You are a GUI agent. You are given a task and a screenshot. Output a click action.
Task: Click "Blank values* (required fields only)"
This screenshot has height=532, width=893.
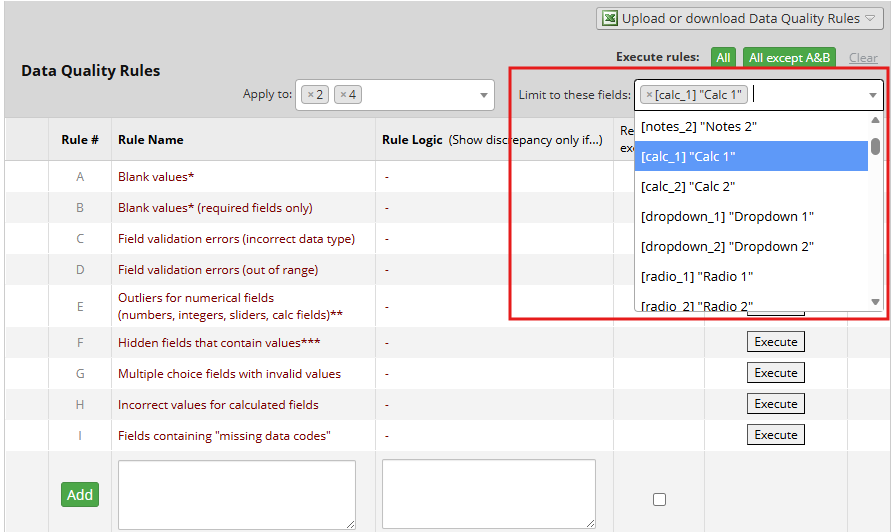pyautogui.click(x=215, y=208)
